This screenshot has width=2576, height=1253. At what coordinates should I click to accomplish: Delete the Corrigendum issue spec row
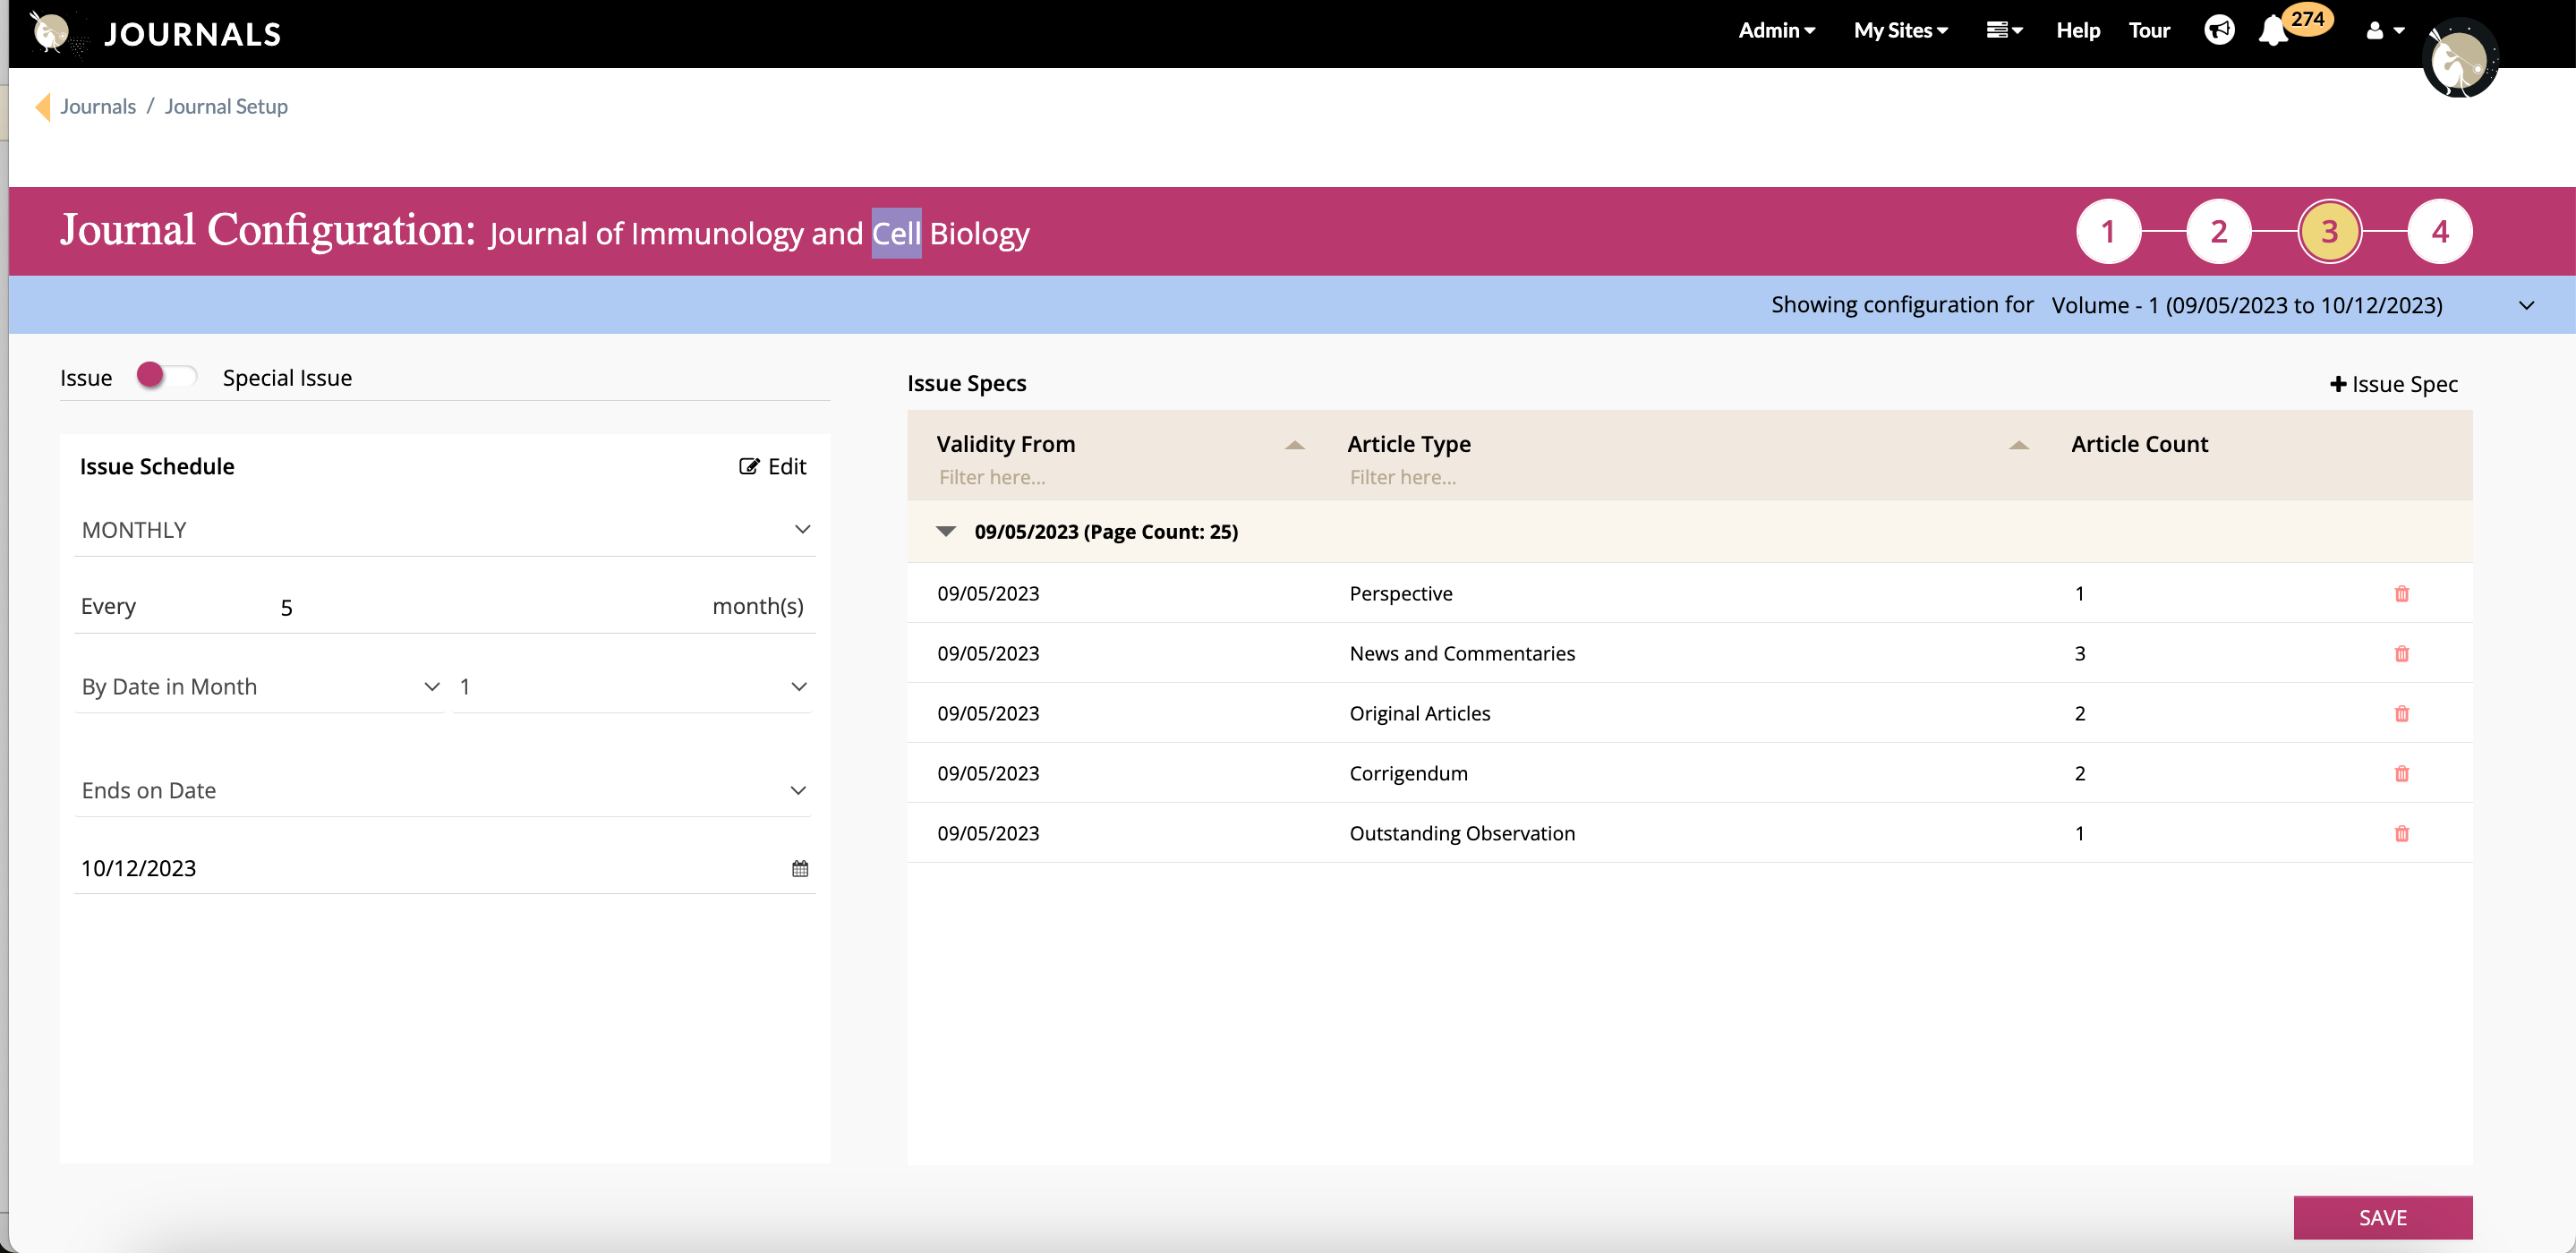tap(2401, 774)
